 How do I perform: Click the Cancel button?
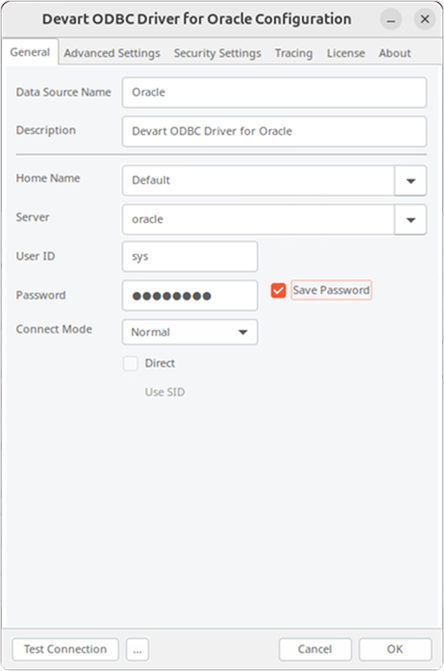pos(315,649)
